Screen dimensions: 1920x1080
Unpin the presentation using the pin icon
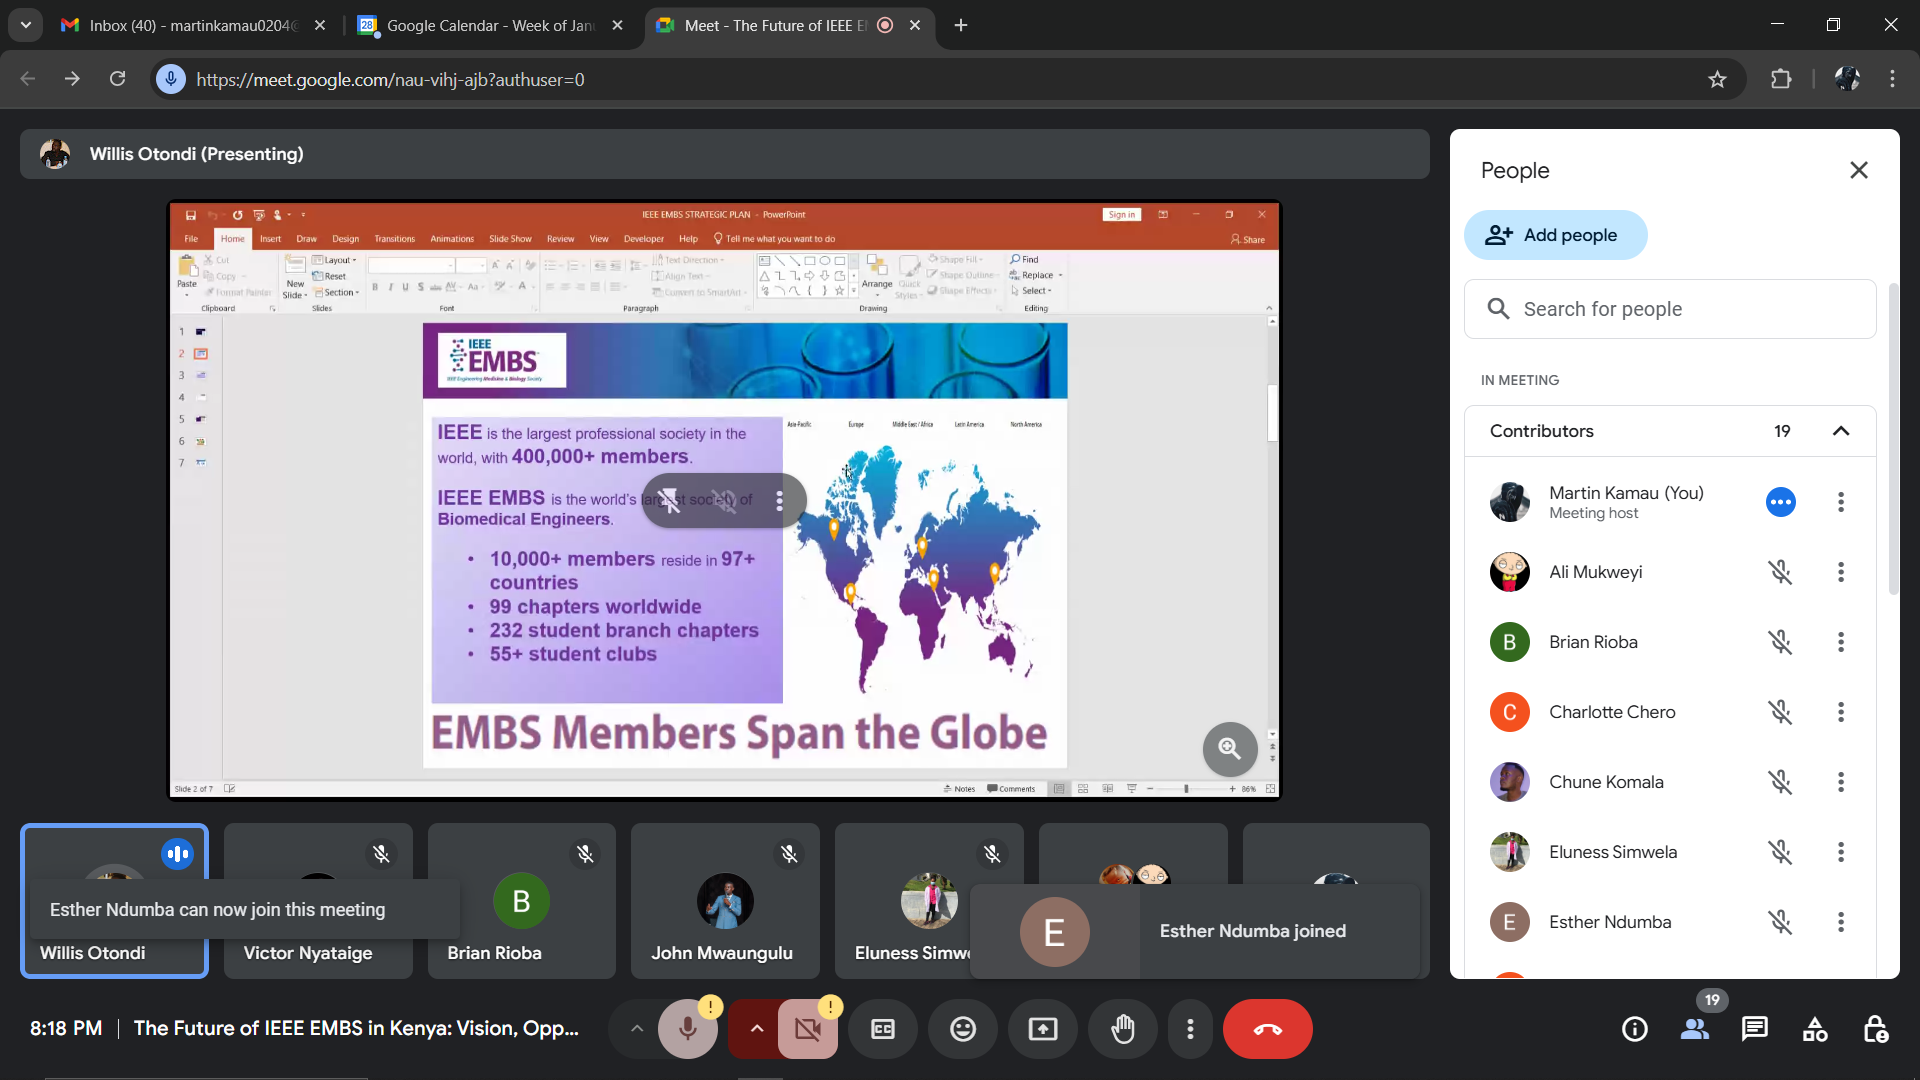671,501
